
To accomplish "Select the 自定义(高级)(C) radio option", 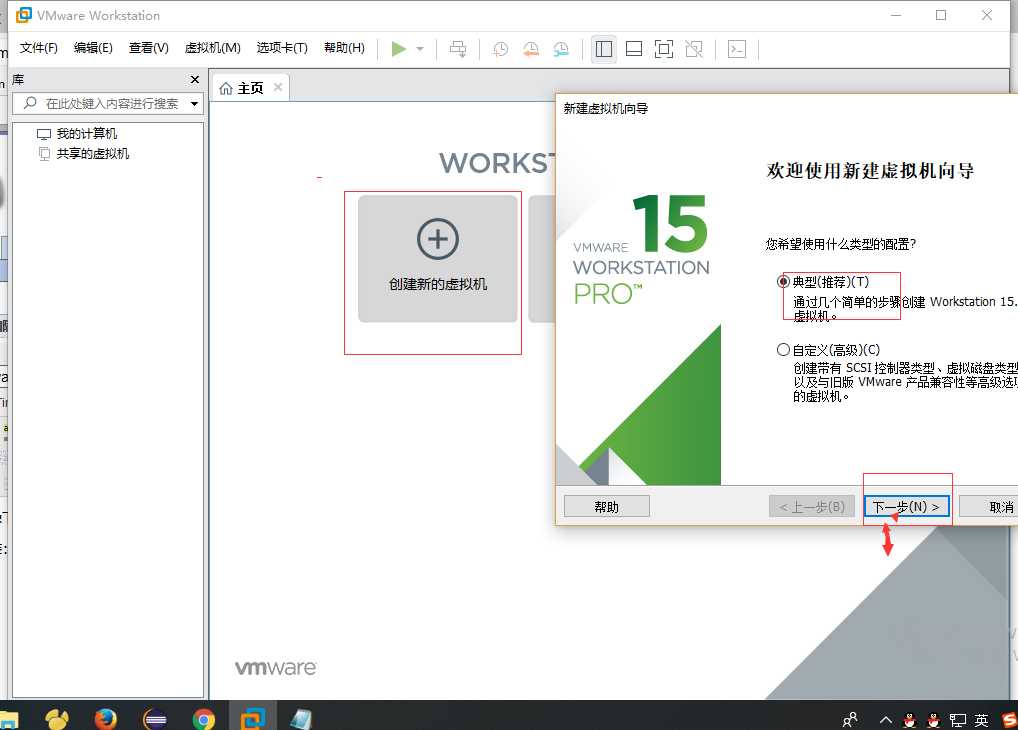I will [783, 349].
